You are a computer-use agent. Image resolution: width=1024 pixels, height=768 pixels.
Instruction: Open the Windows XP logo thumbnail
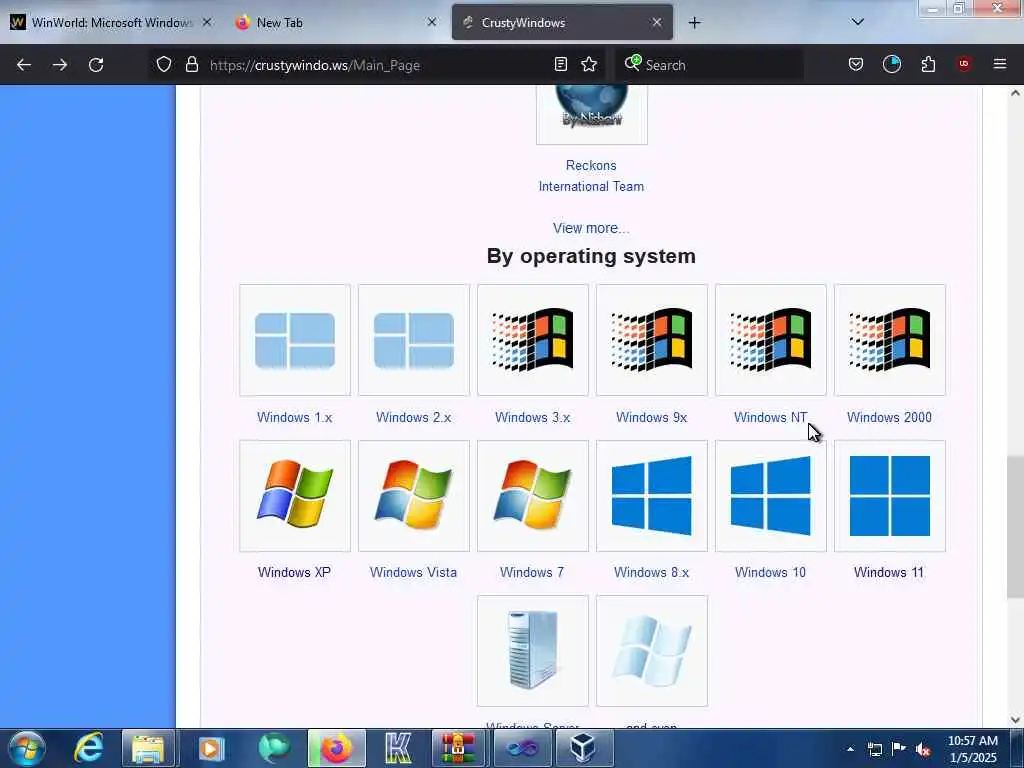pos(295,496)
